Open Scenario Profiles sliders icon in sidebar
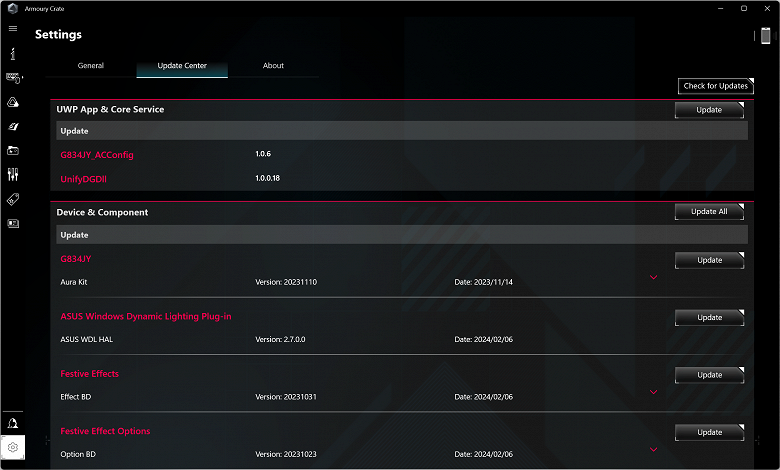780x470 pixels. point(13,175)
